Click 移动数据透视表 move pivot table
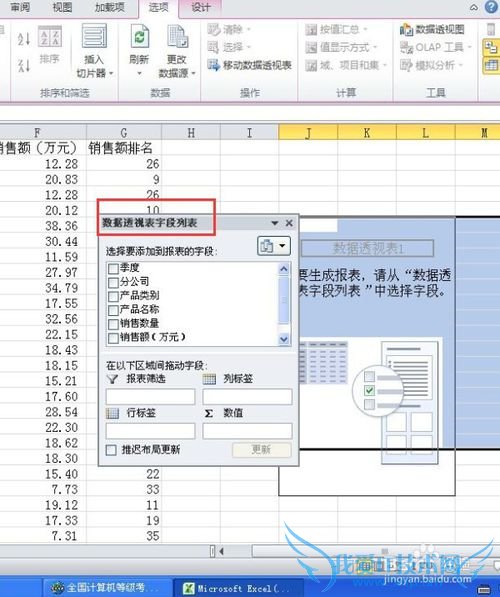 point(250,65)
